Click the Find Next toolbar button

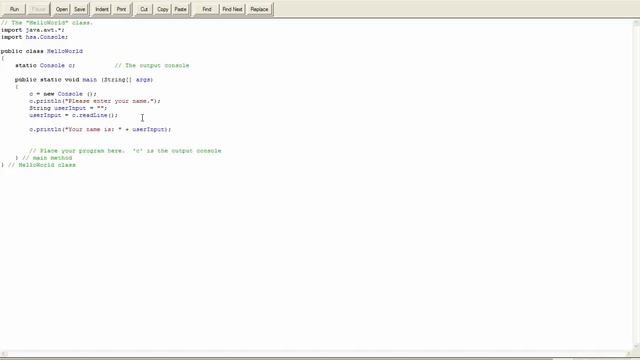point(232,9)
